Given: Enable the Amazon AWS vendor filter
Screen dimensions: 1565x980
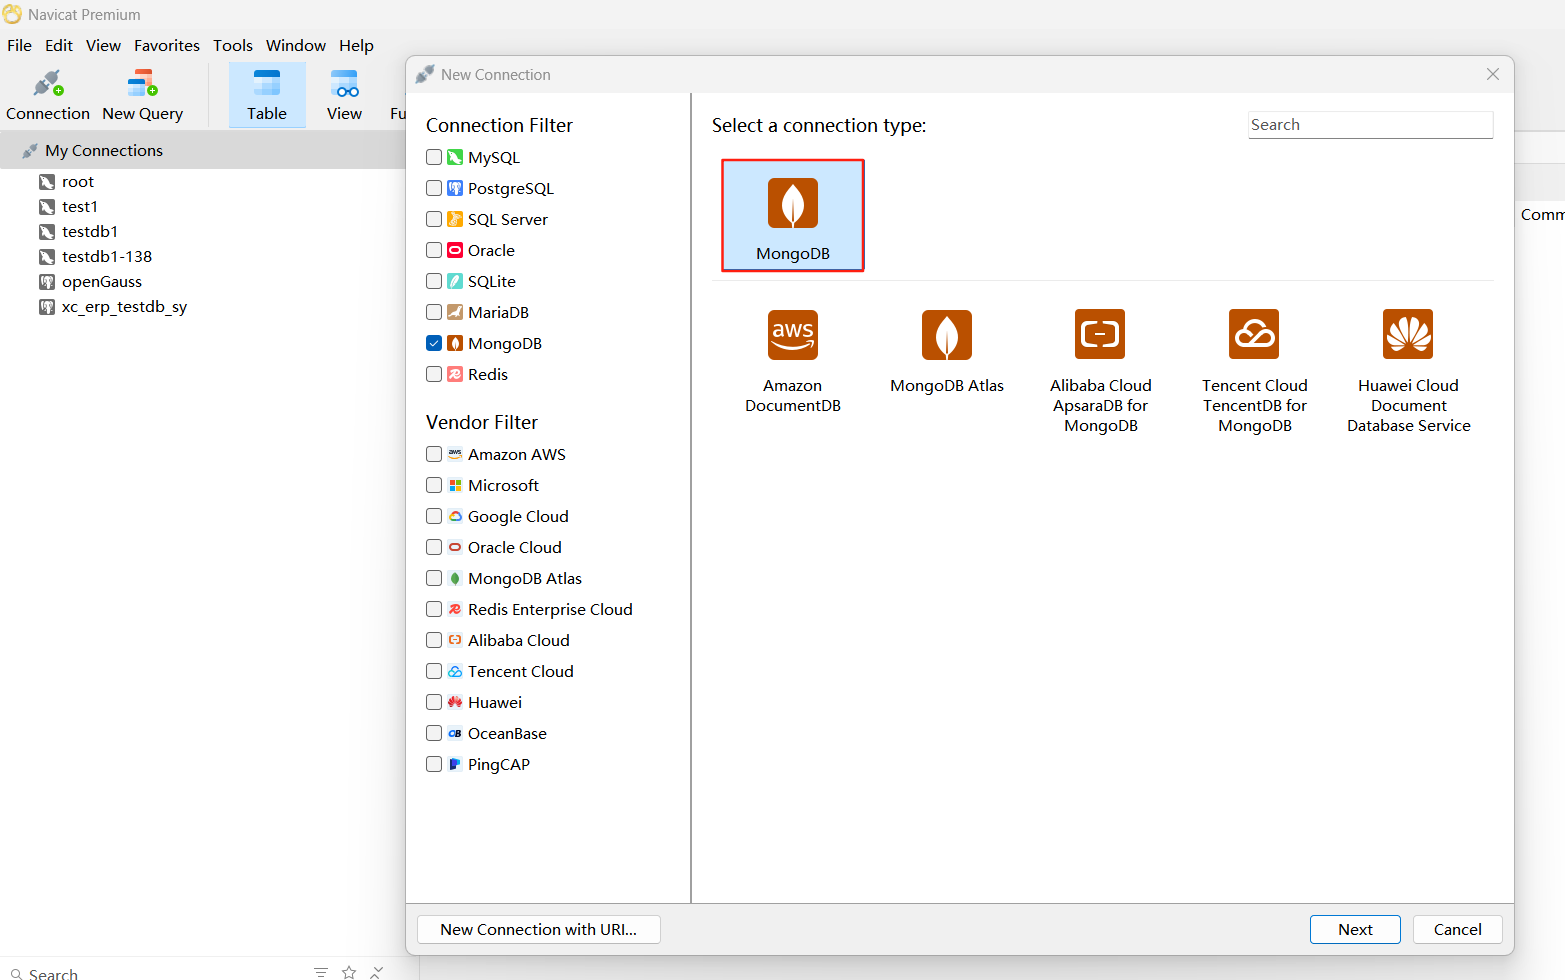Looking at the screenshot, I should [434, 454].
